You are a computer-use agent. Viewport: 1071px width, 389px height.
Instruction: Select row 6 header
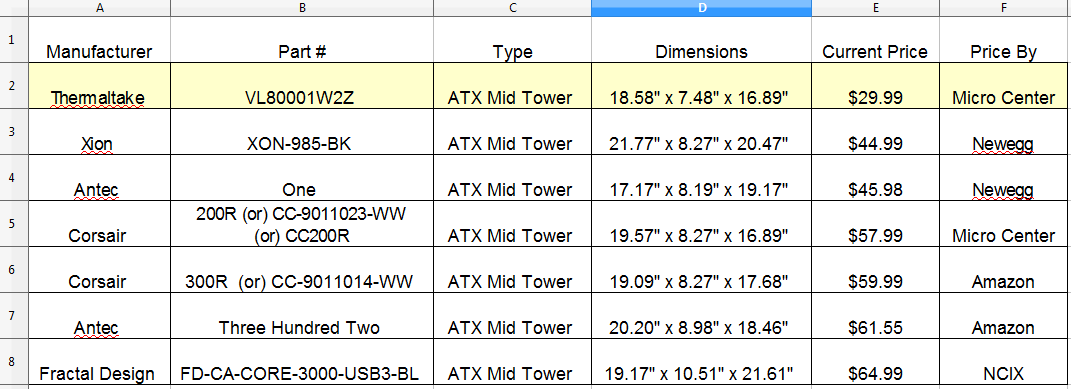click(x=14, y=270)
